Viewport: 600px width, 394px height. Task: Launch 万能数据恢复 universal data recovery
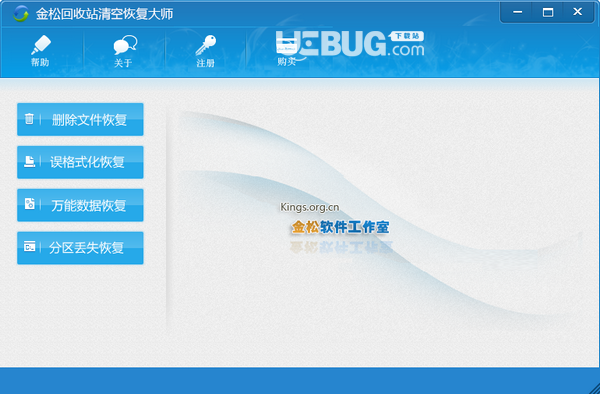point(80,205)
